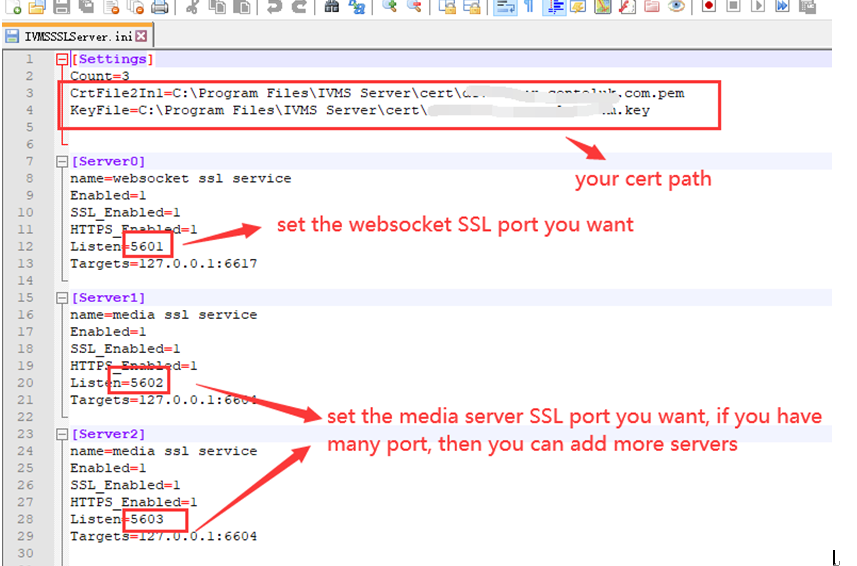Click the Listen=5601 port value
857x566 pixels.
click(x=147, y=246)
